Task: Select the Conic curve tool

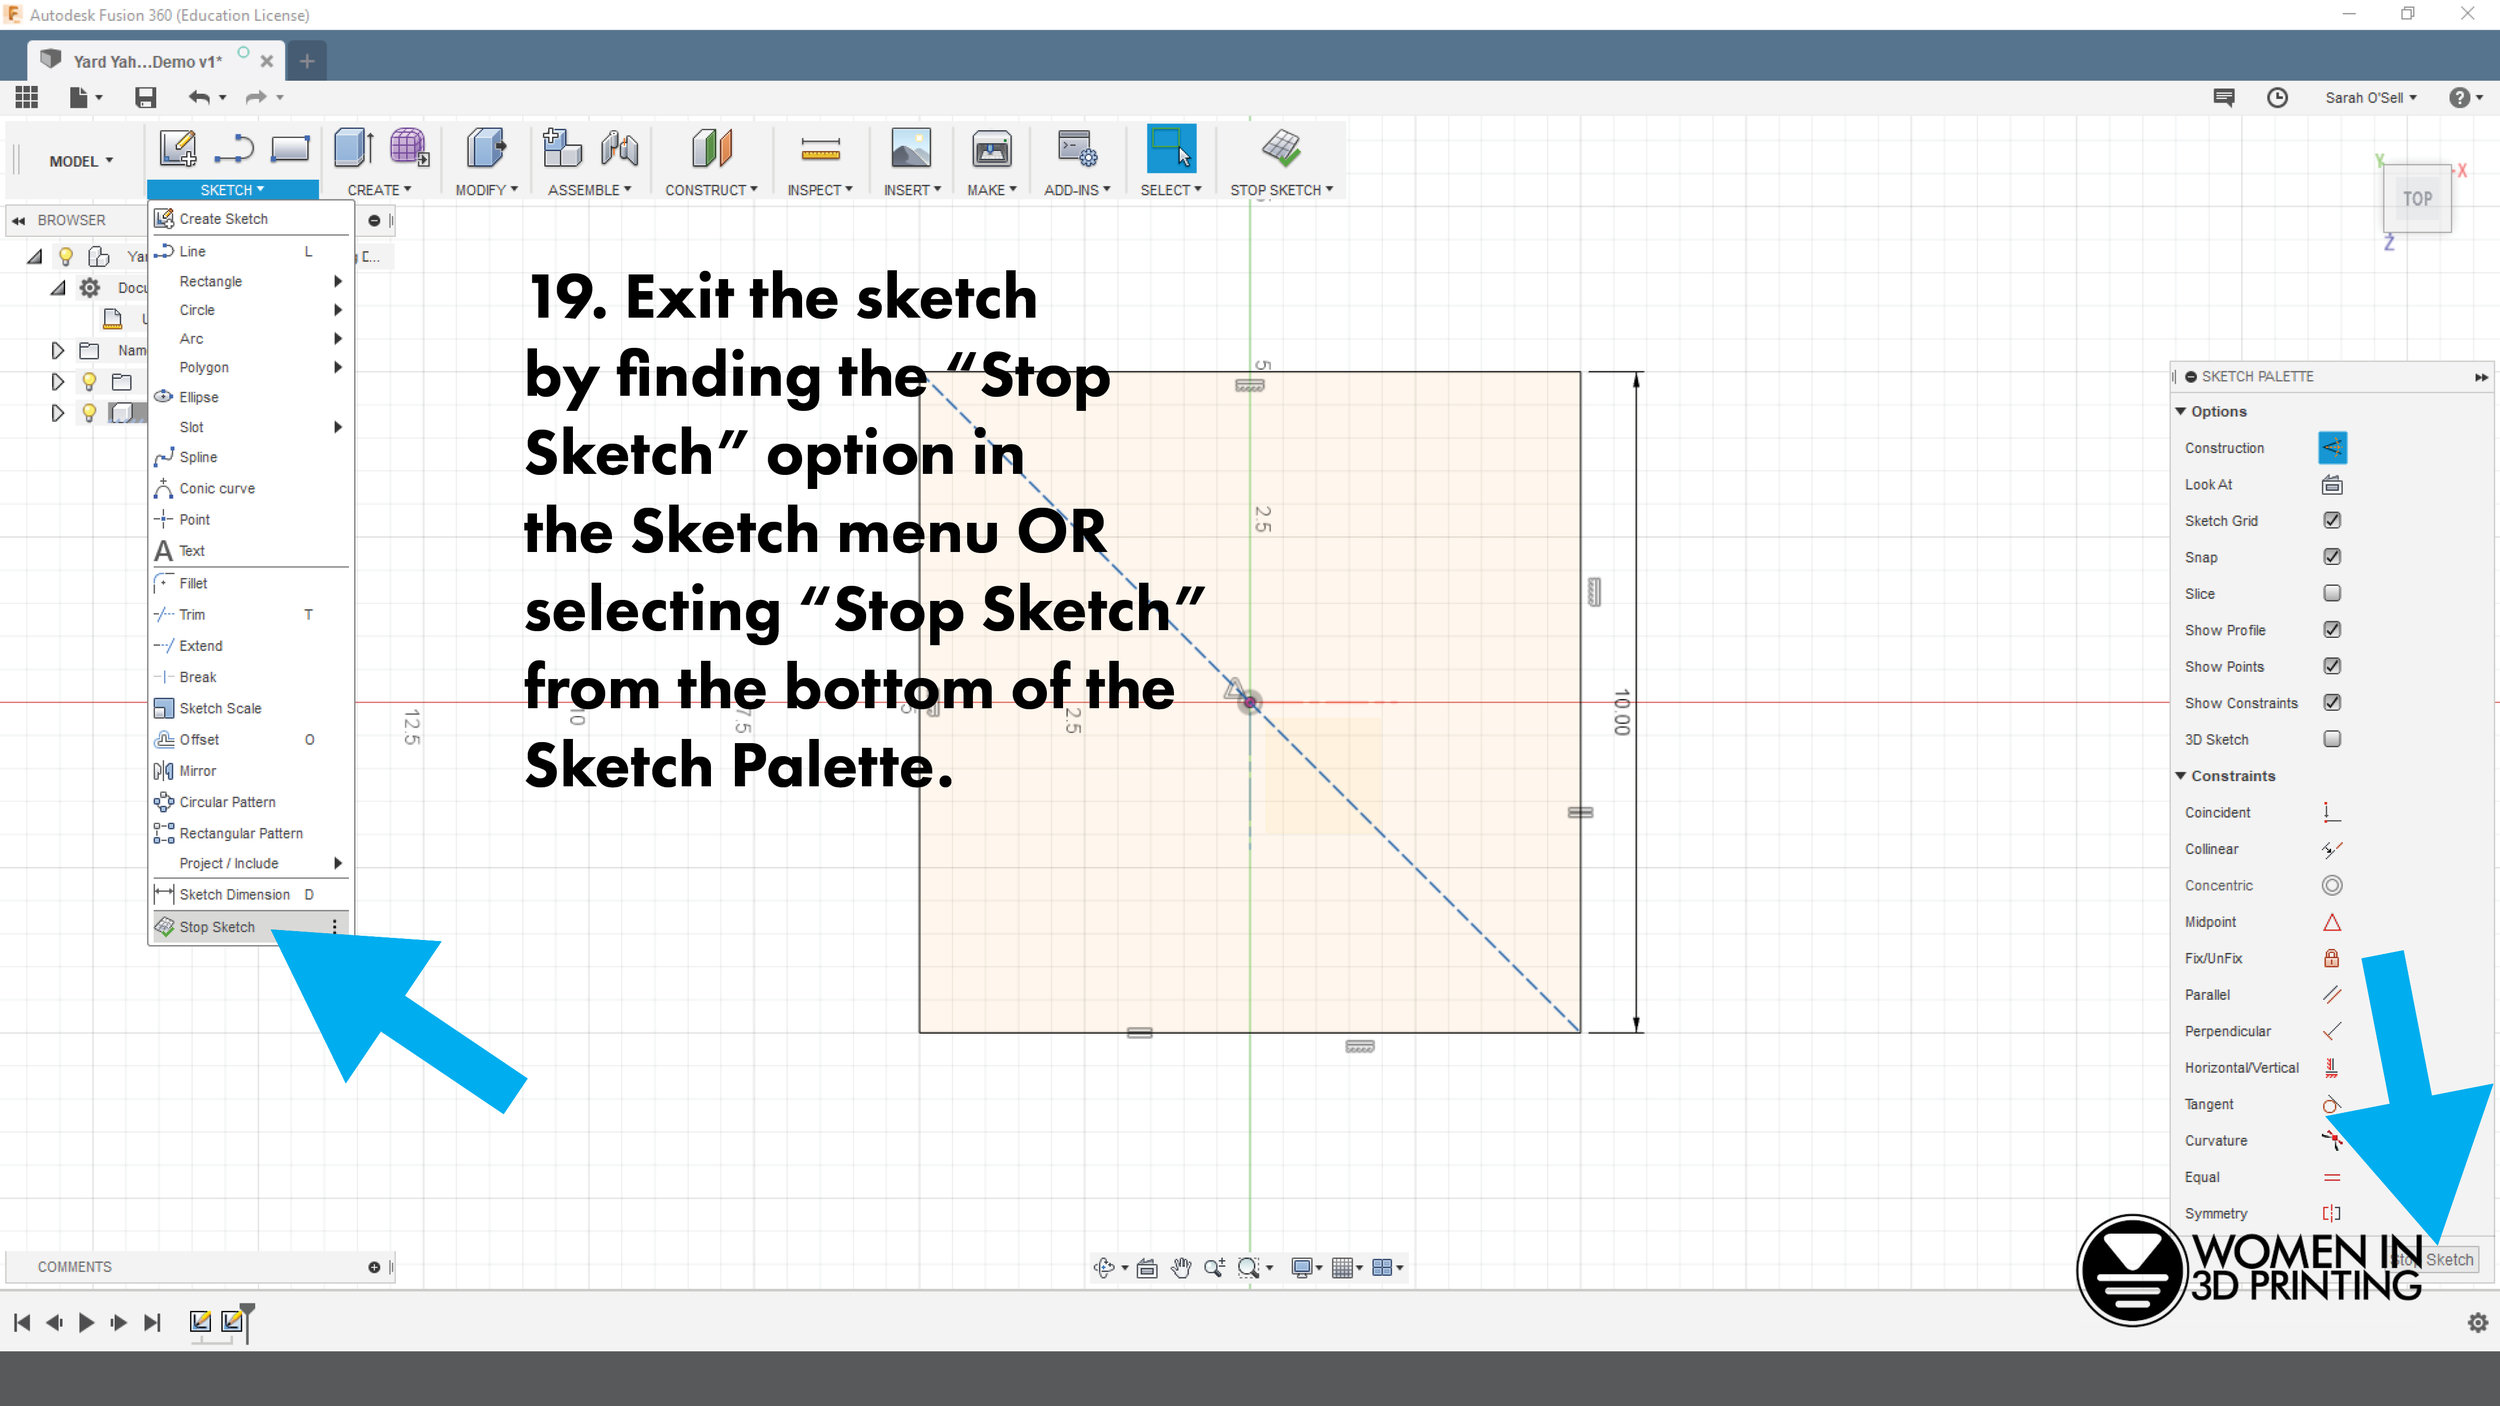Action: (x=216, y=488)
